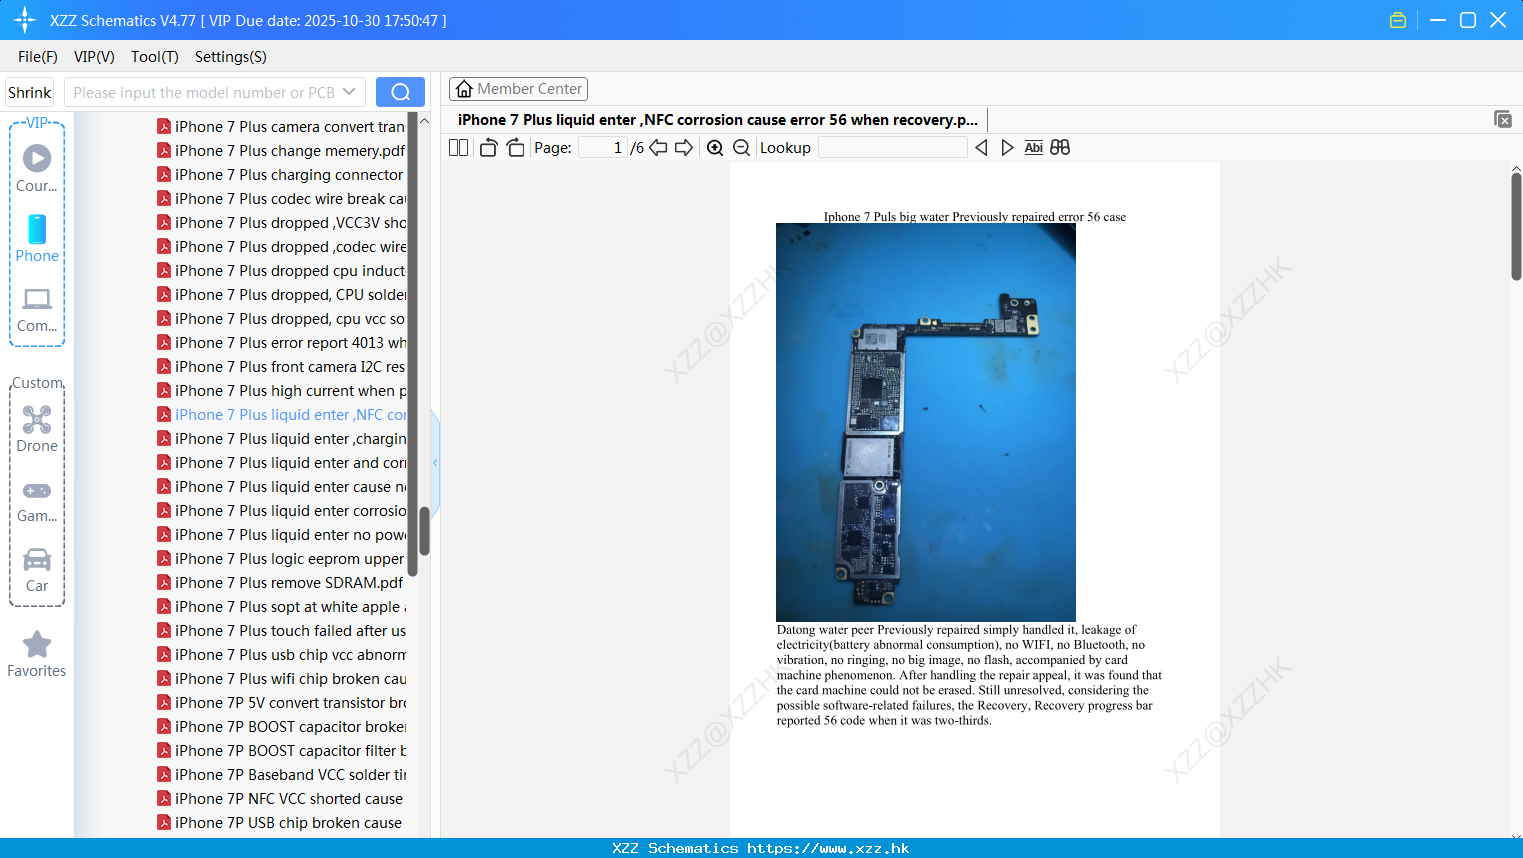Click the page number field
The height and width of the screenshot is (858, 1523).
click(x=603, y=147)
